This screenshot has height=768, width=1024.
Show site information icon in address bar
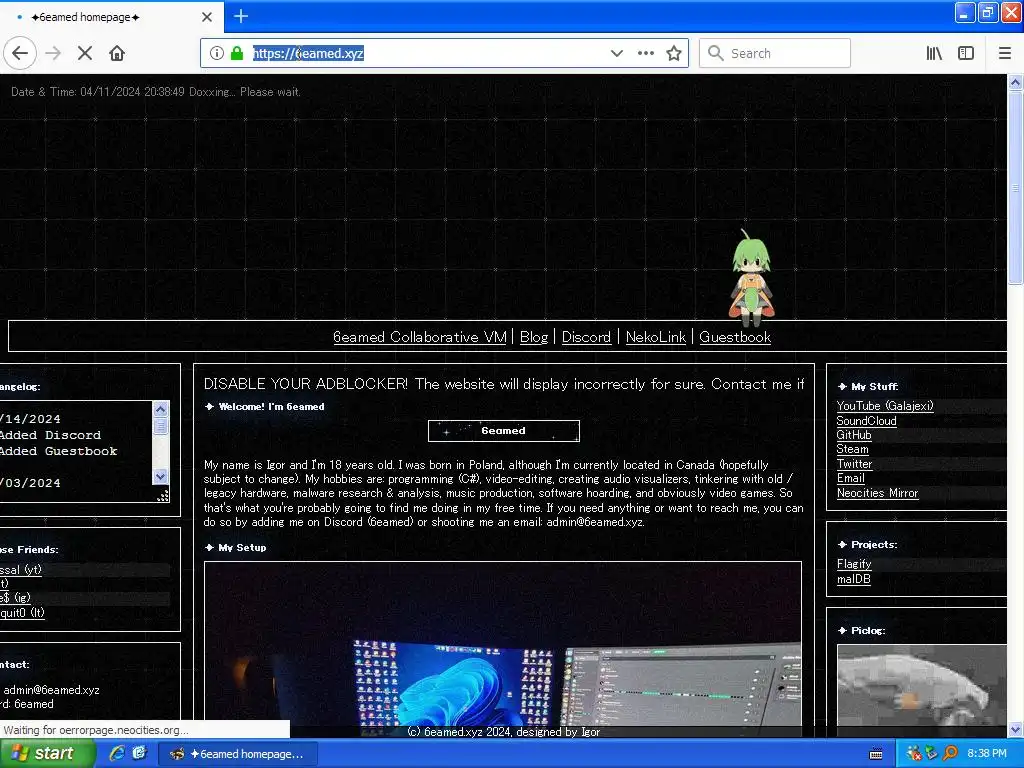tap(217, 53)
